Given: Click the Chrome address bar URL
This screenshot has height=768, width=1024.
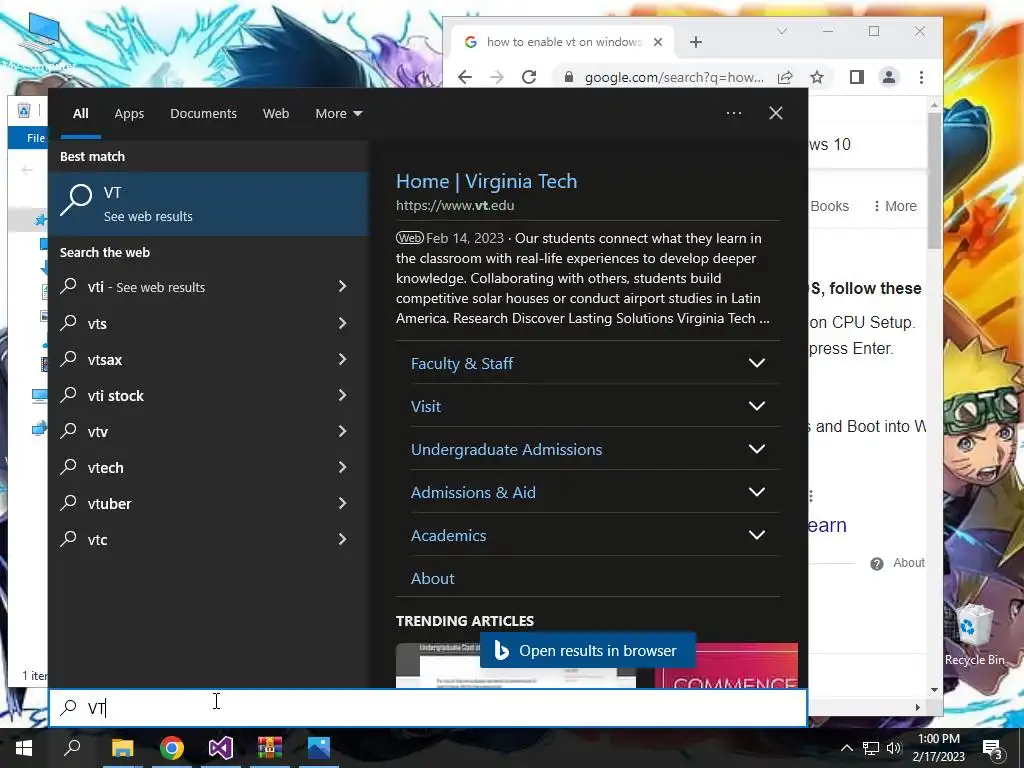Looking at the screenshot, I should [x=674, y=77].
